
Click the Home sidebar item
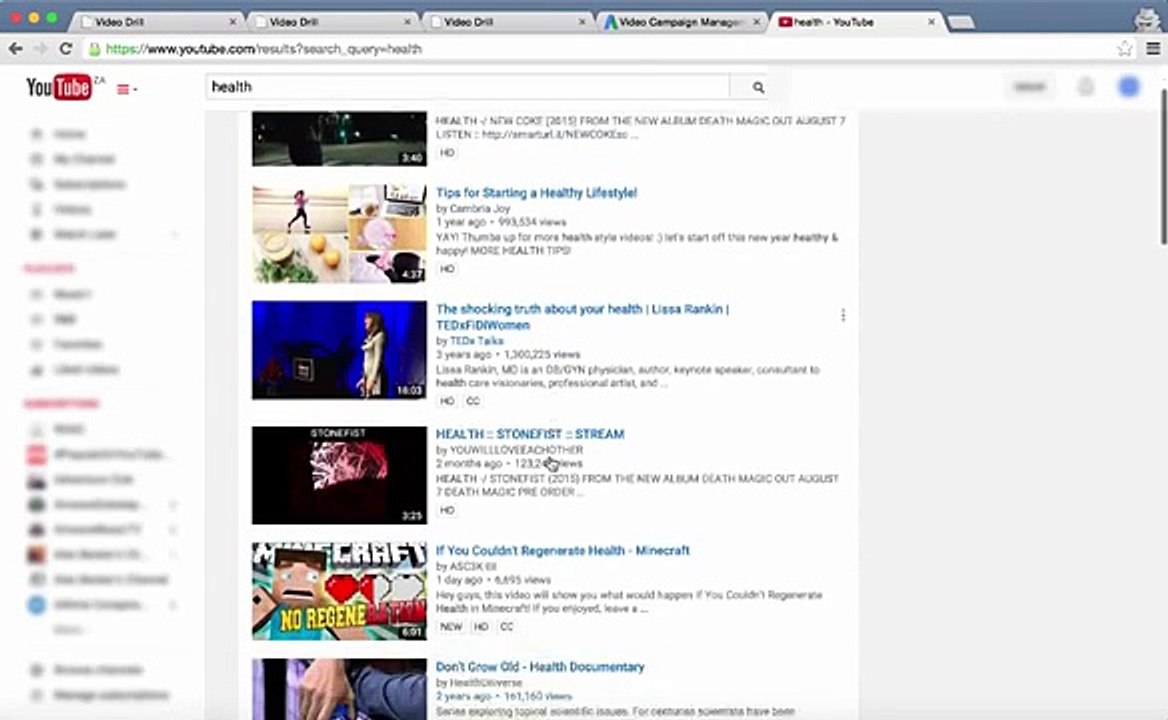coord(69,134)
